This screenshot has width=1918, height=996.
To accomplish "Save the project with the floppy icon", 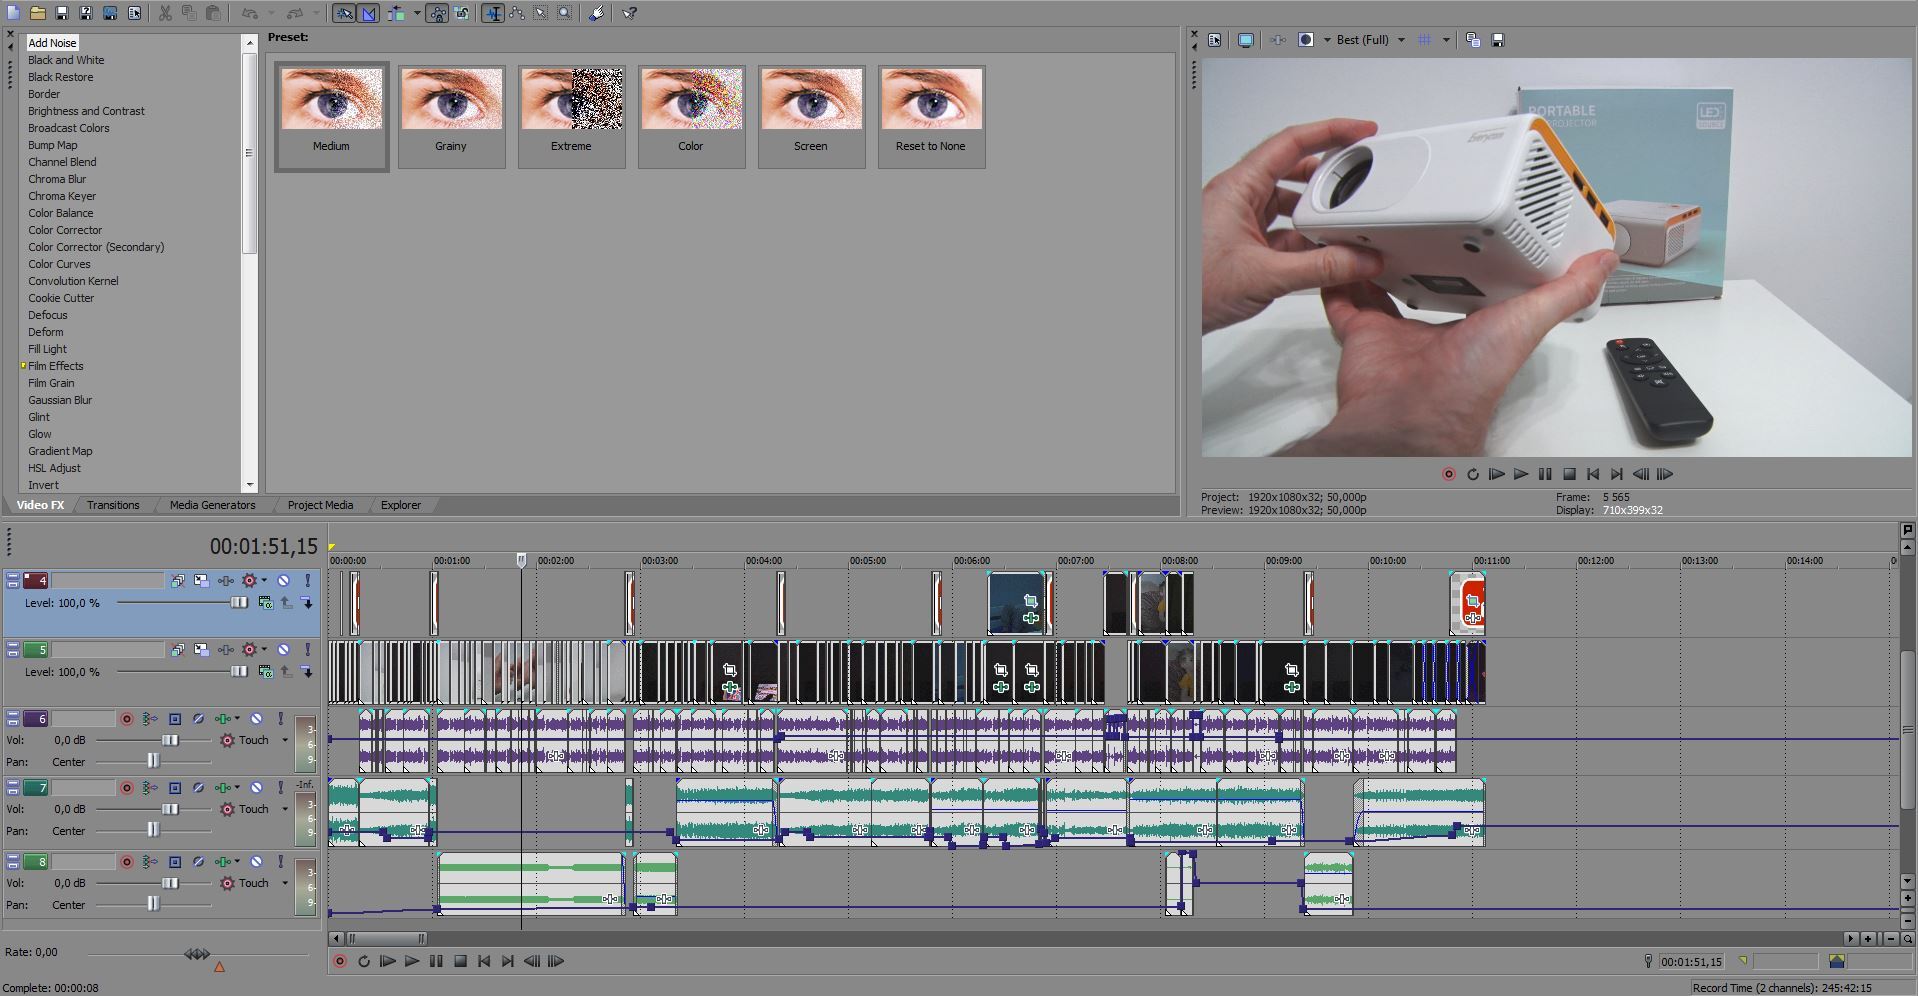I will tap(61, 13).
